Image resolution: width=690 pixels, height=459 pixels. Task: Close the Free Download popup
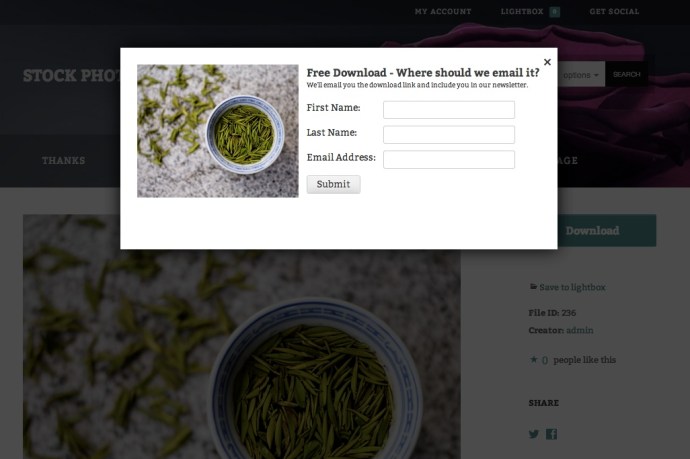tap(547, 62)
